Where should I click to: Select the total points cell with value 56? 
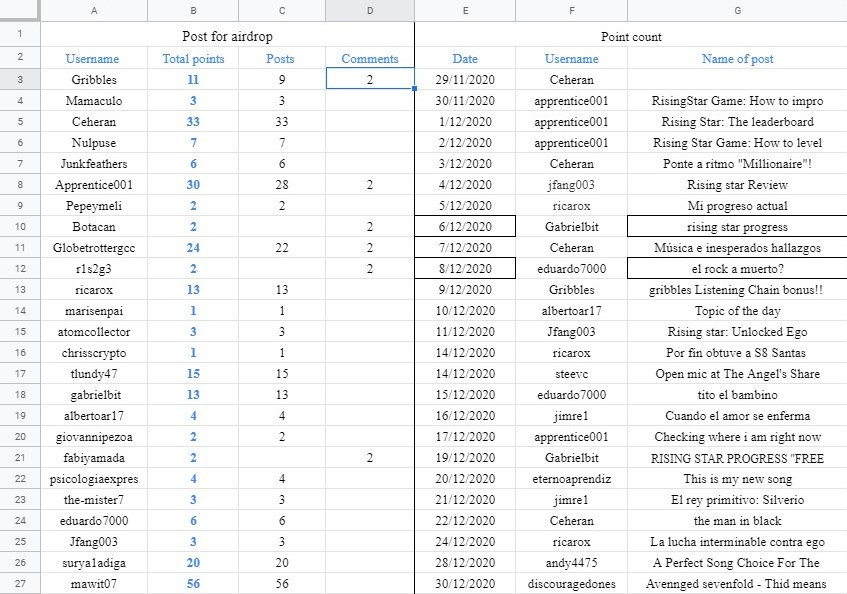tap(193, 584)
